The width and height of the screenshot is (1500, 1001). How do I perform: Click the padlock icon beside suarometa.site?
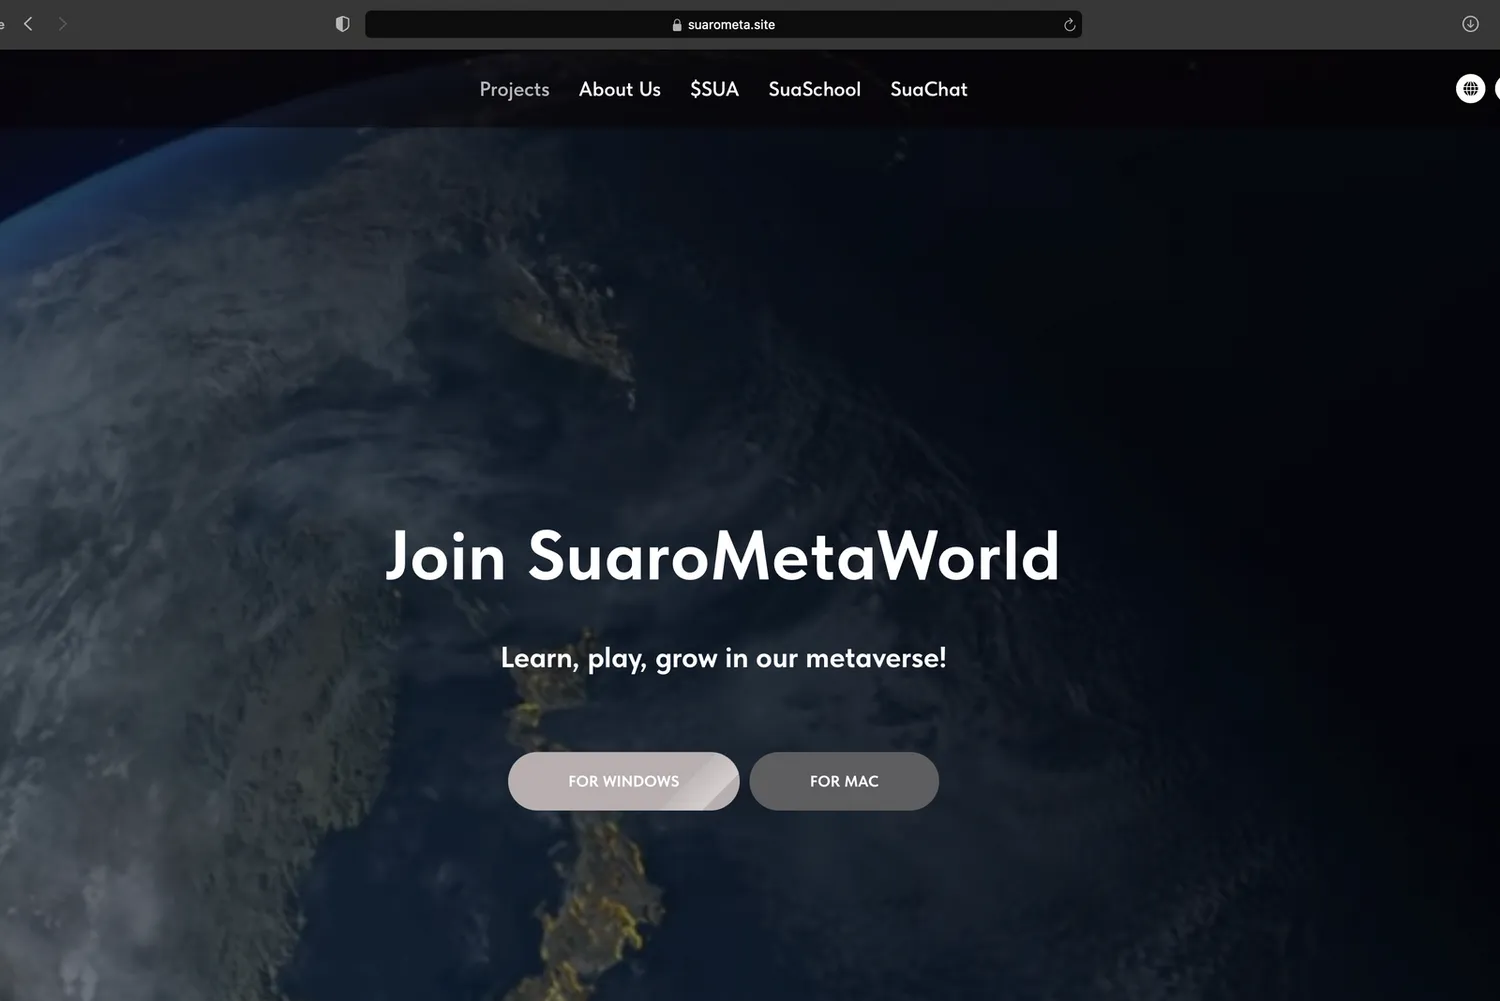(677, 25)
